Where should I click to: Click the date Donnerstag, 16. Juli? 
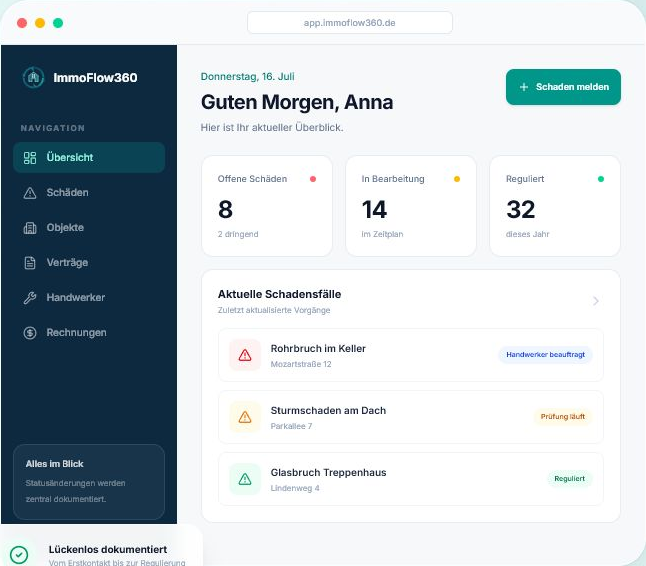248,76
